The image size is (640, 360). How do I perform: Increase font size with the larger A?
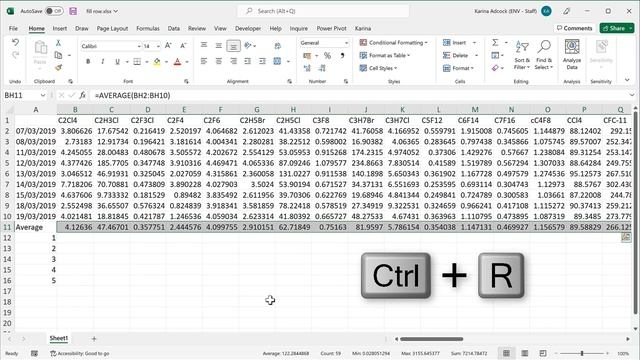(x=168, y=46)
